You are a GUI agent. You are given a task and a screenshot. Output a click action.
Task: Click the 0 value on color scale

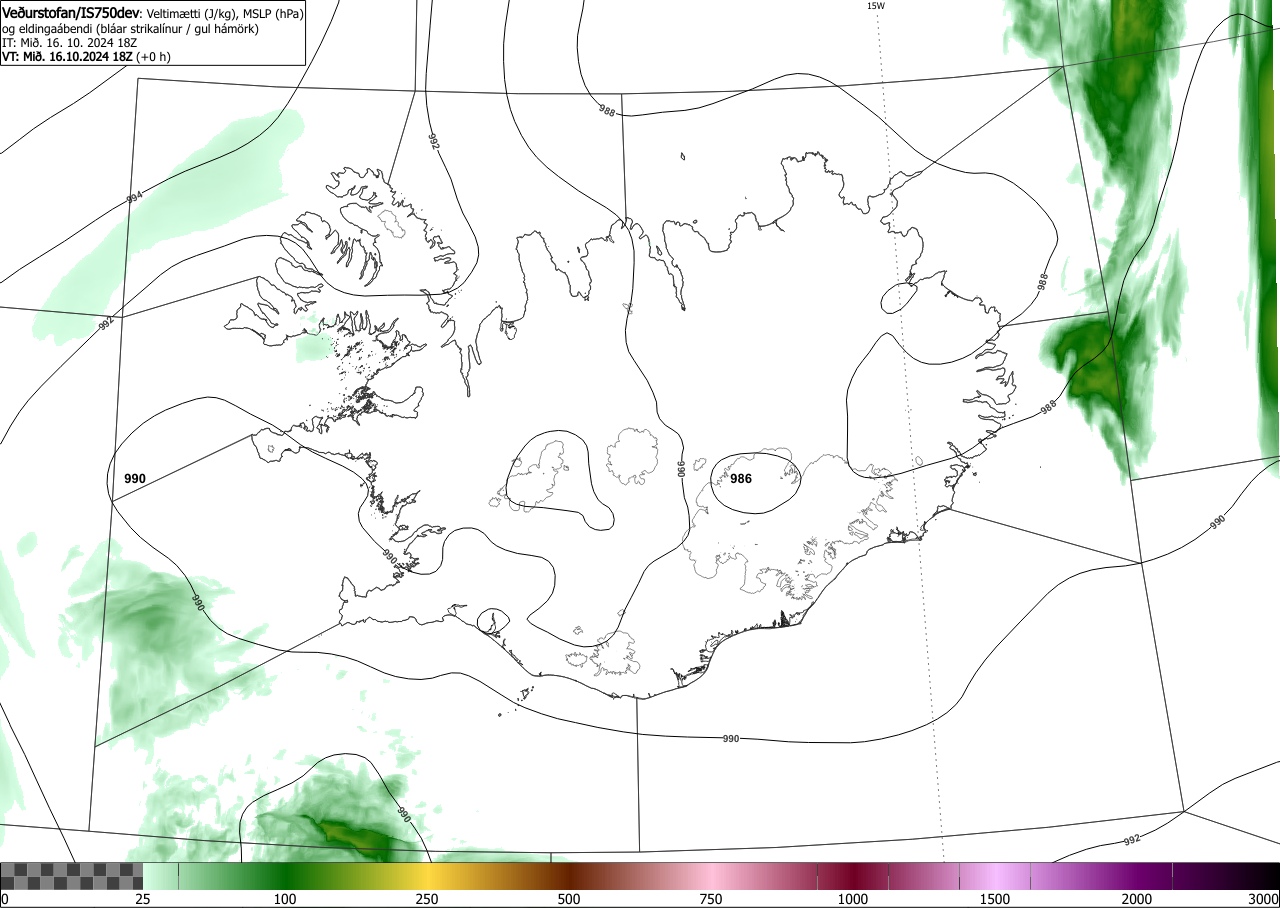(x=5, y=899)
